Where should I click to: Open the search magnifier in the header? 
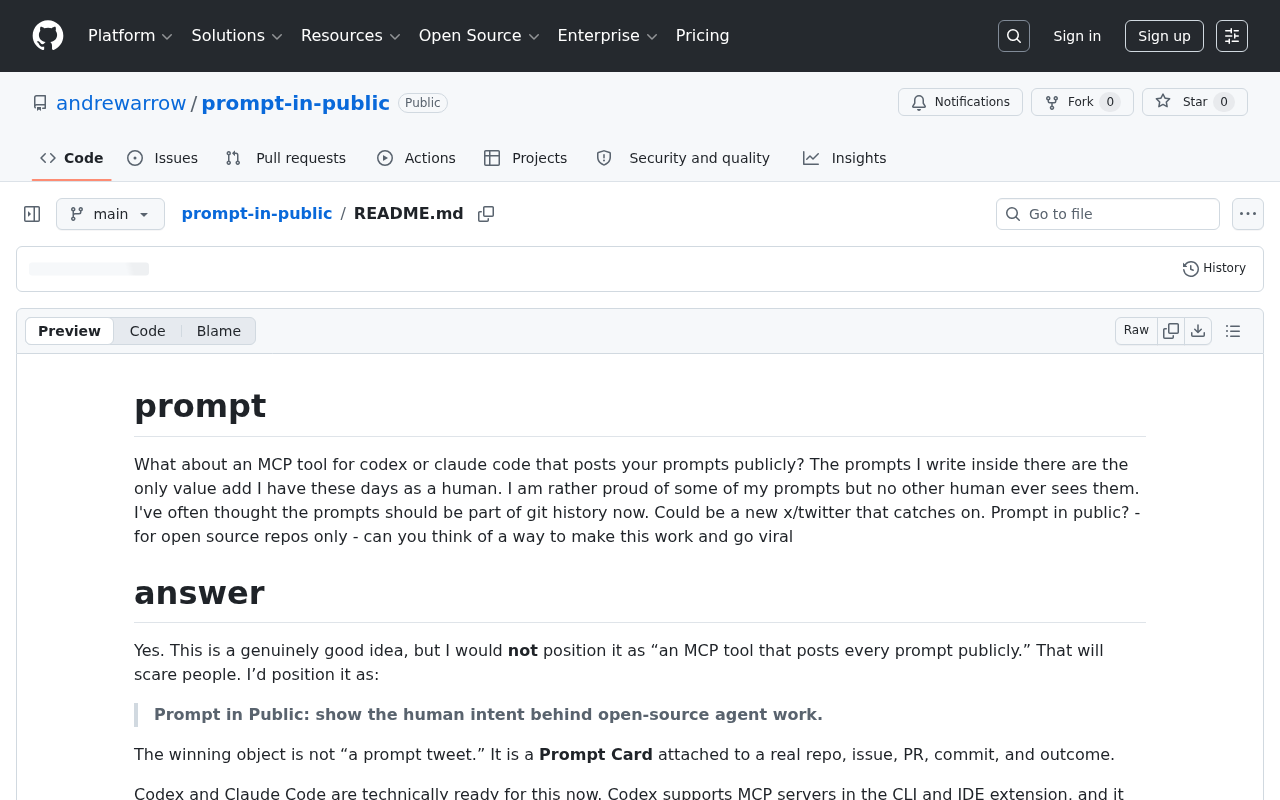point(1014,36)
